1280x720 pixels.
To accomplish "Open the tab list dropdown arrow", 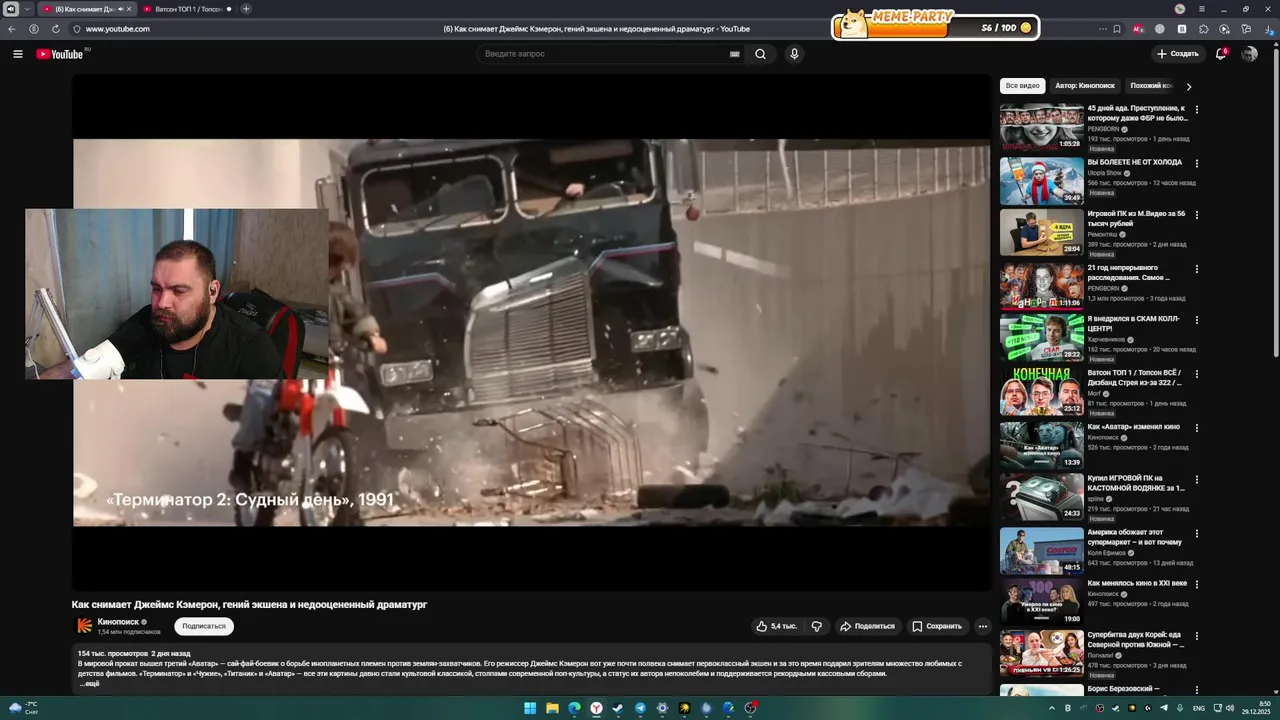I will (x=27, y=9).
